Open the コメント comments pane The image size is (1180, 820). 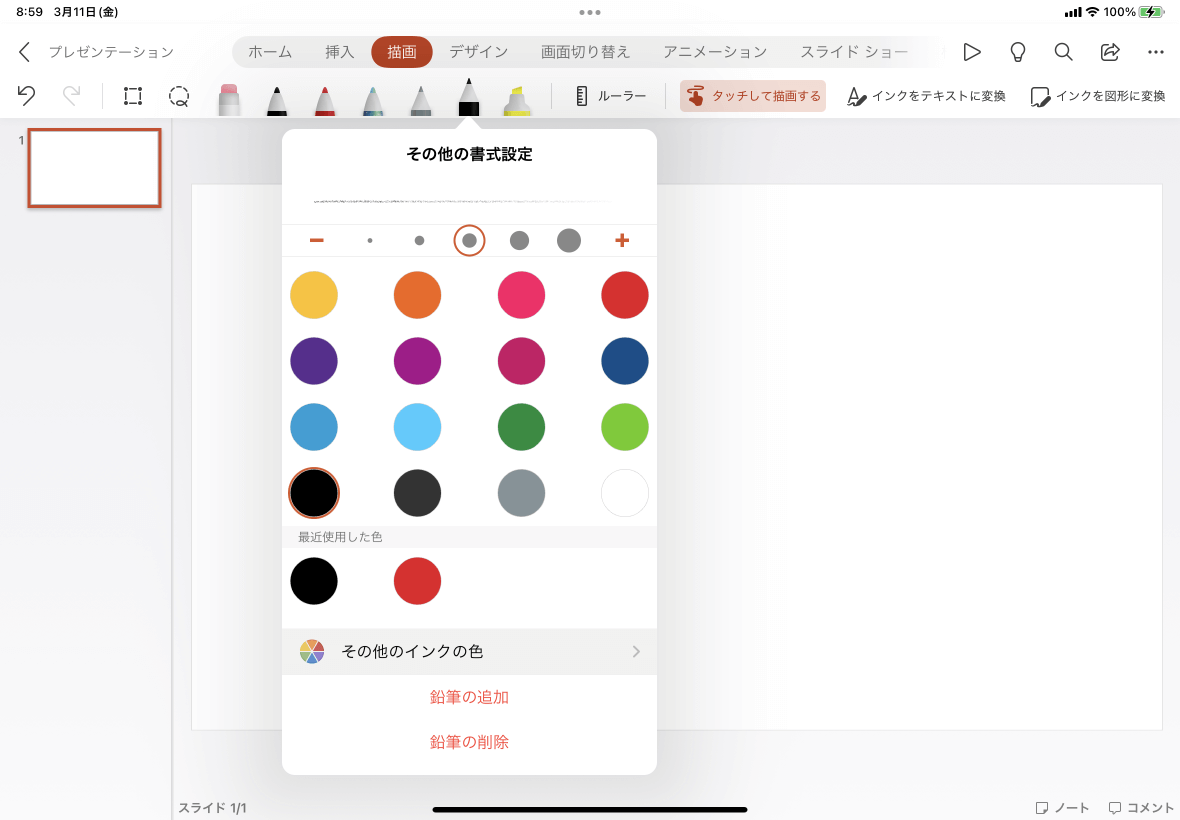click(x=1141, y=808)
